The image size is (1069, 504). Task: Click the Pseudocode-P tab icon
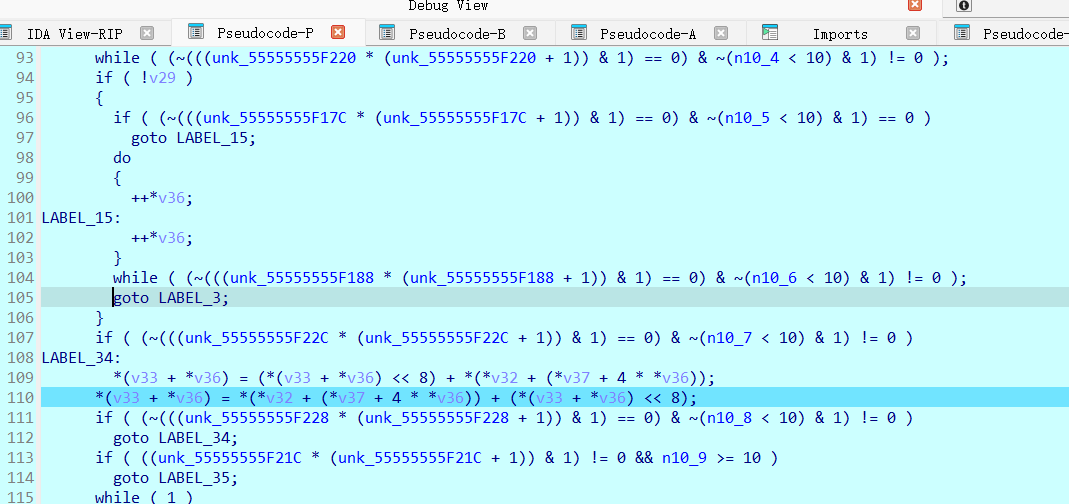point(196,33)
